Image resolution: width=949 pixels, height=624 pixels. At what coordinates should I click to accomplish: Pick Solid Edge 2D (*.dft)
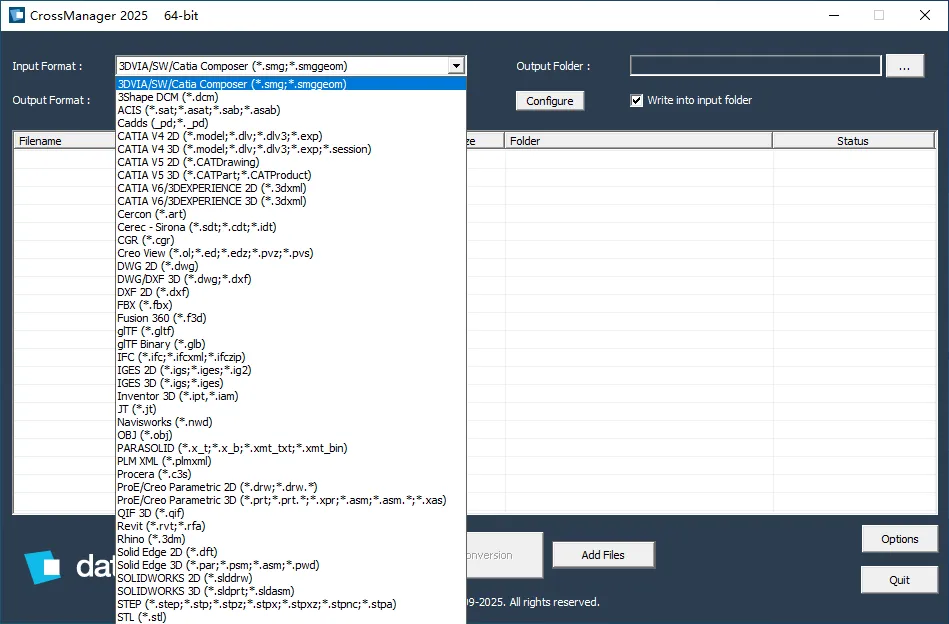(x=291, y=552)
